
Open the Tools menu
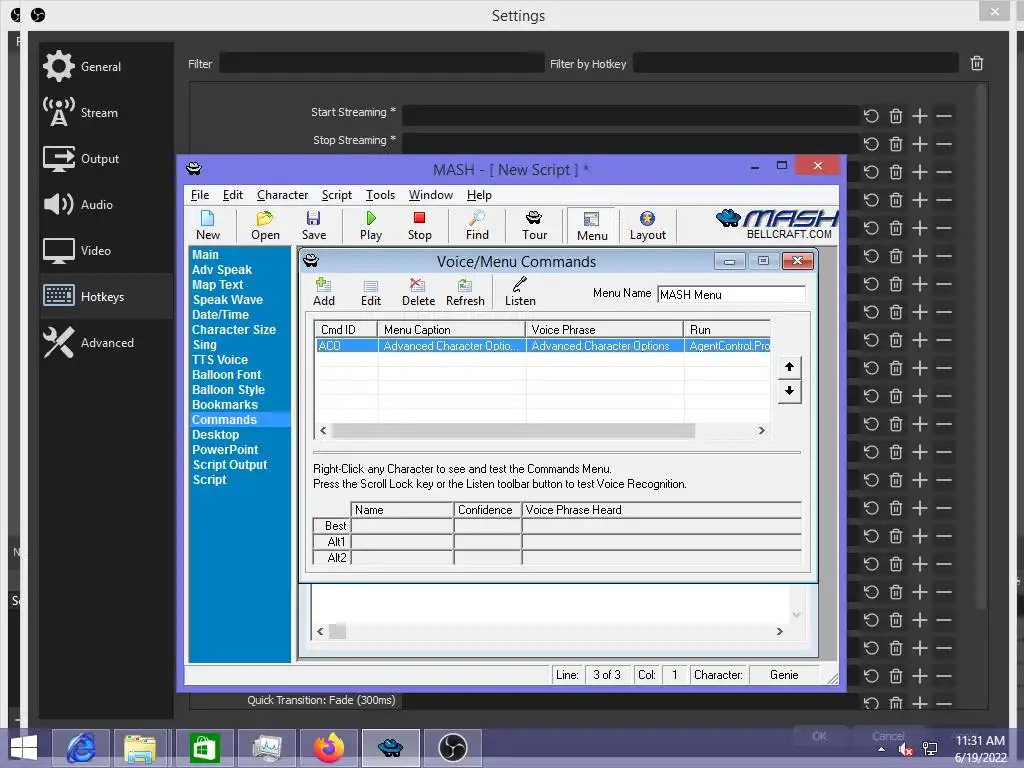coord(380,195)
